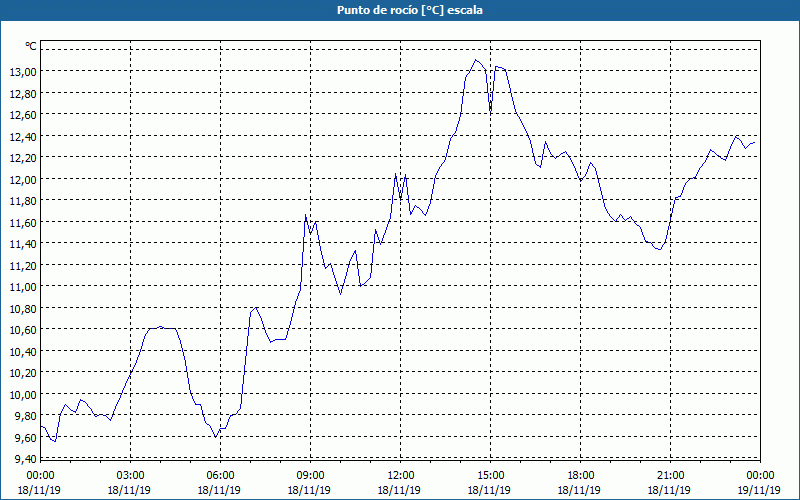Select the 10,20 y-axis value
Screen dimensions: 800x500
(23, 372)
